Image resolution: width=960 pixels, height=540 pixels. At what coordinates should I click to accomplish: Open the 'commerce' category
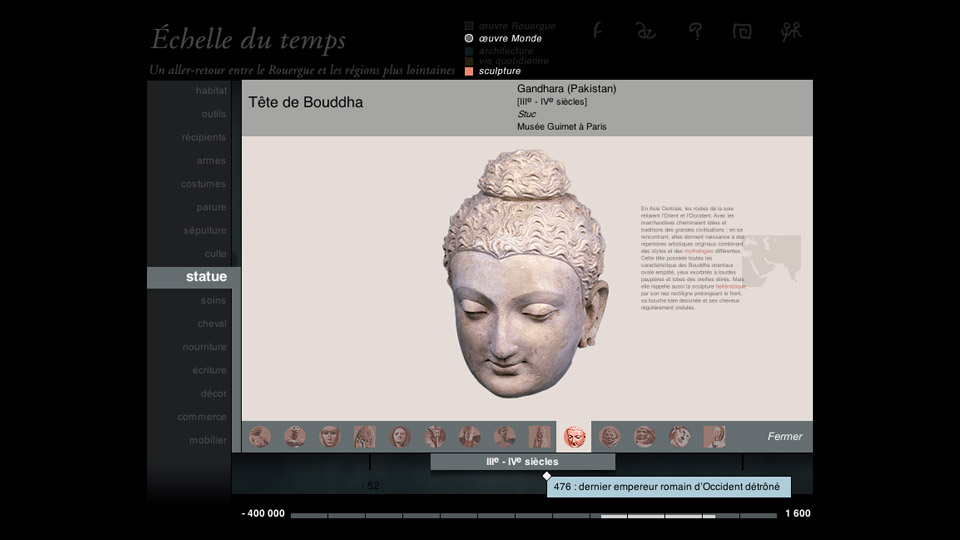point(202,416)
